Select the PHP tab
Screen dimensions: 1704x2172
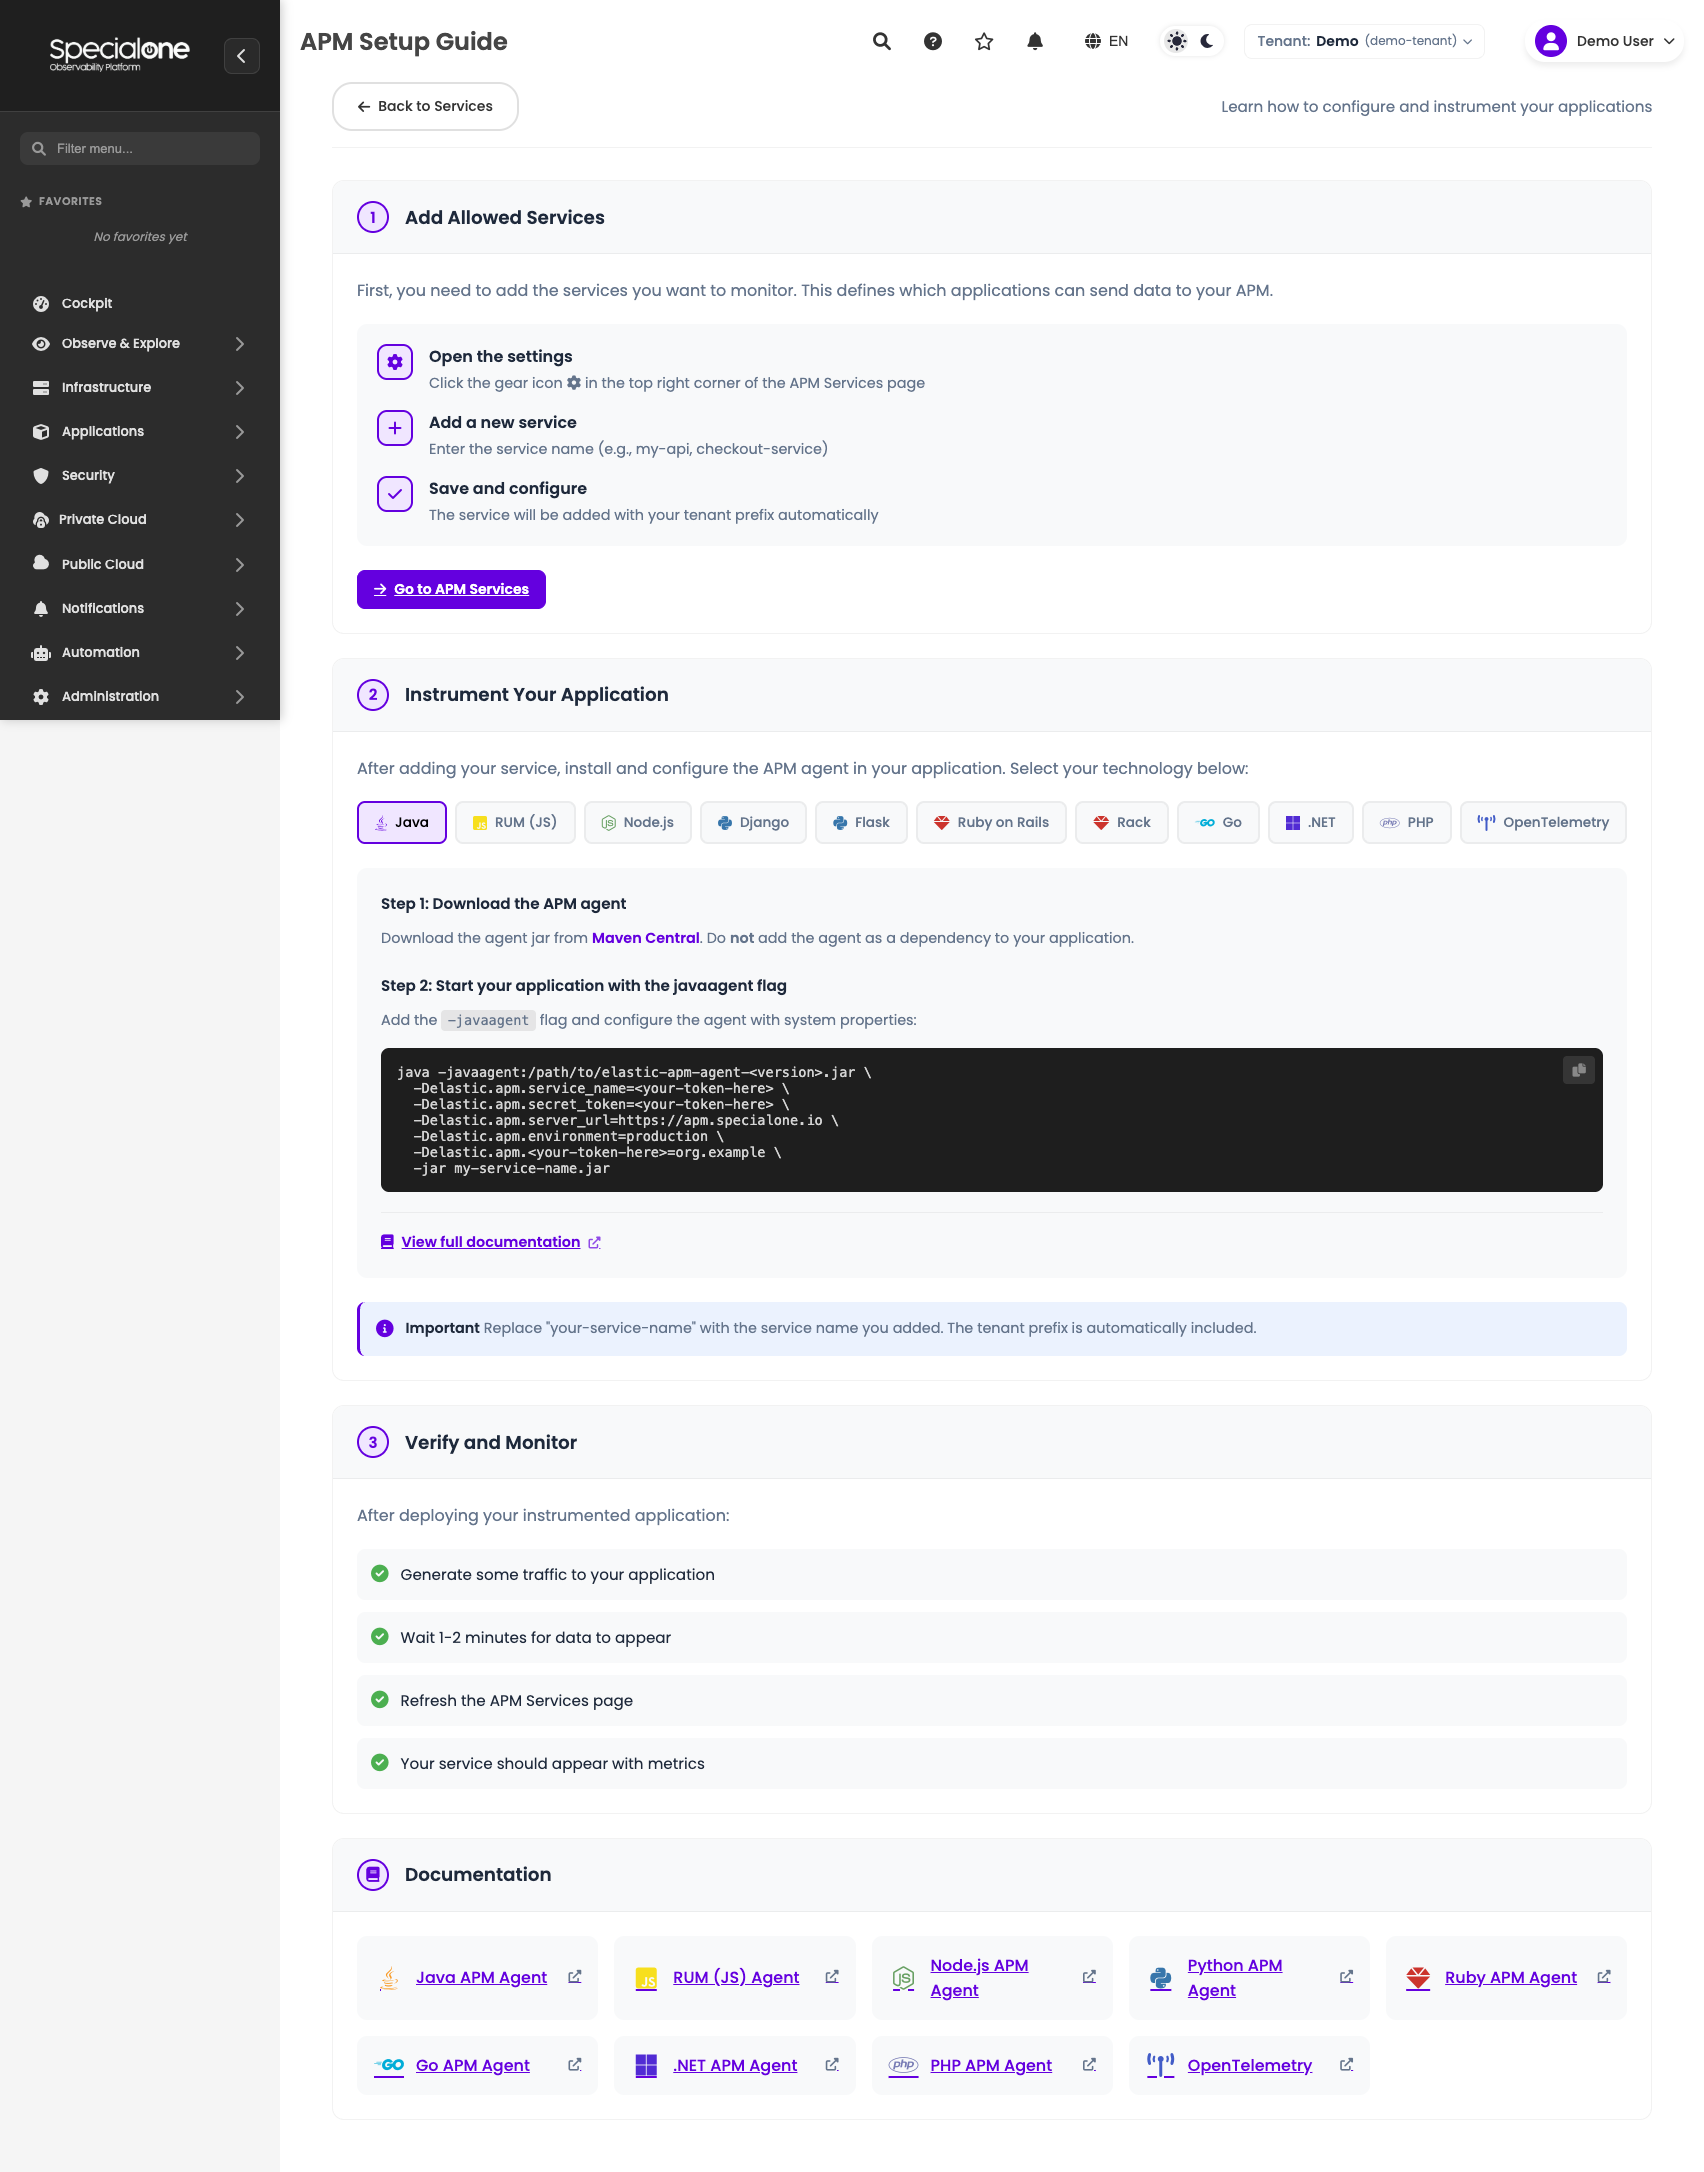click(x=1407, y=822)
